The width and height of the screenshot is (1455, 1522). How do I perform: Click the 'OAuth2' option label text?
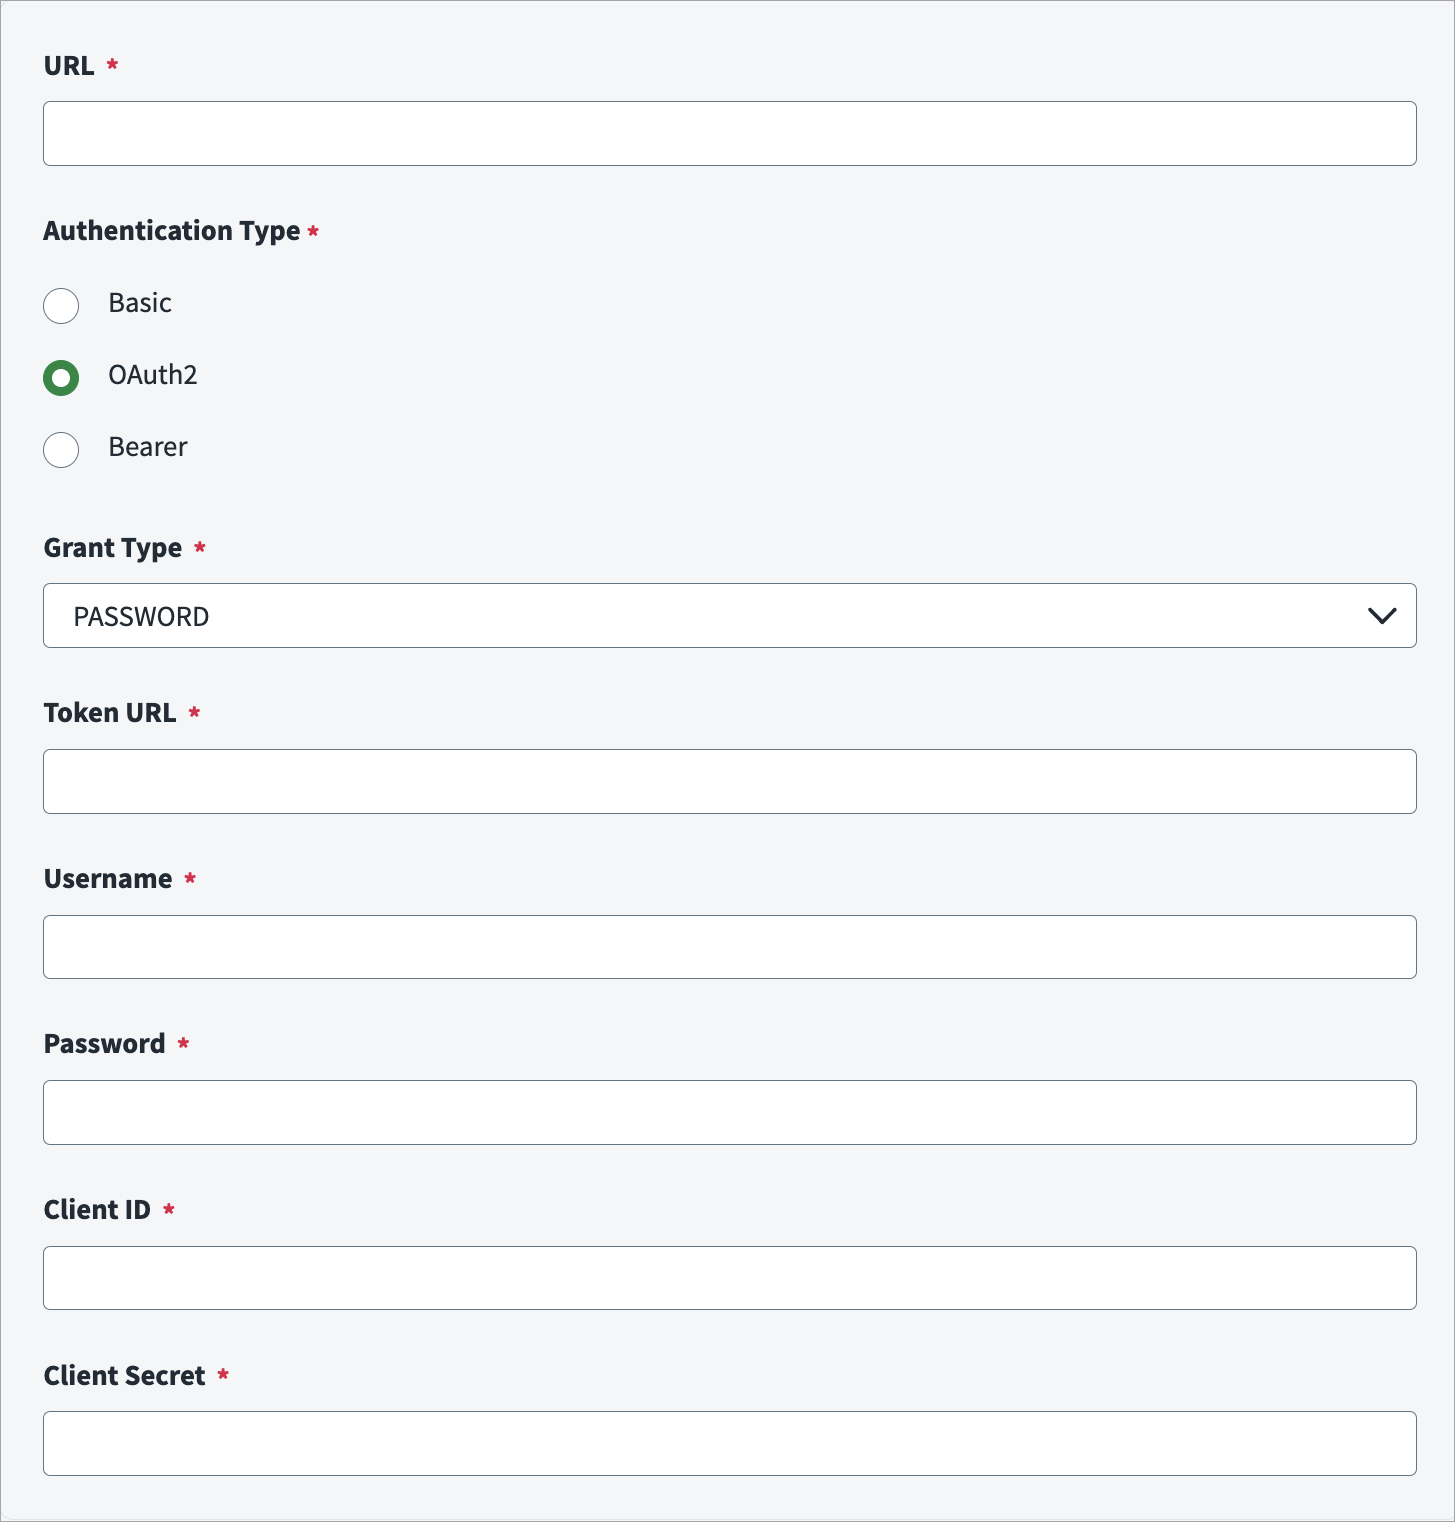153,375
